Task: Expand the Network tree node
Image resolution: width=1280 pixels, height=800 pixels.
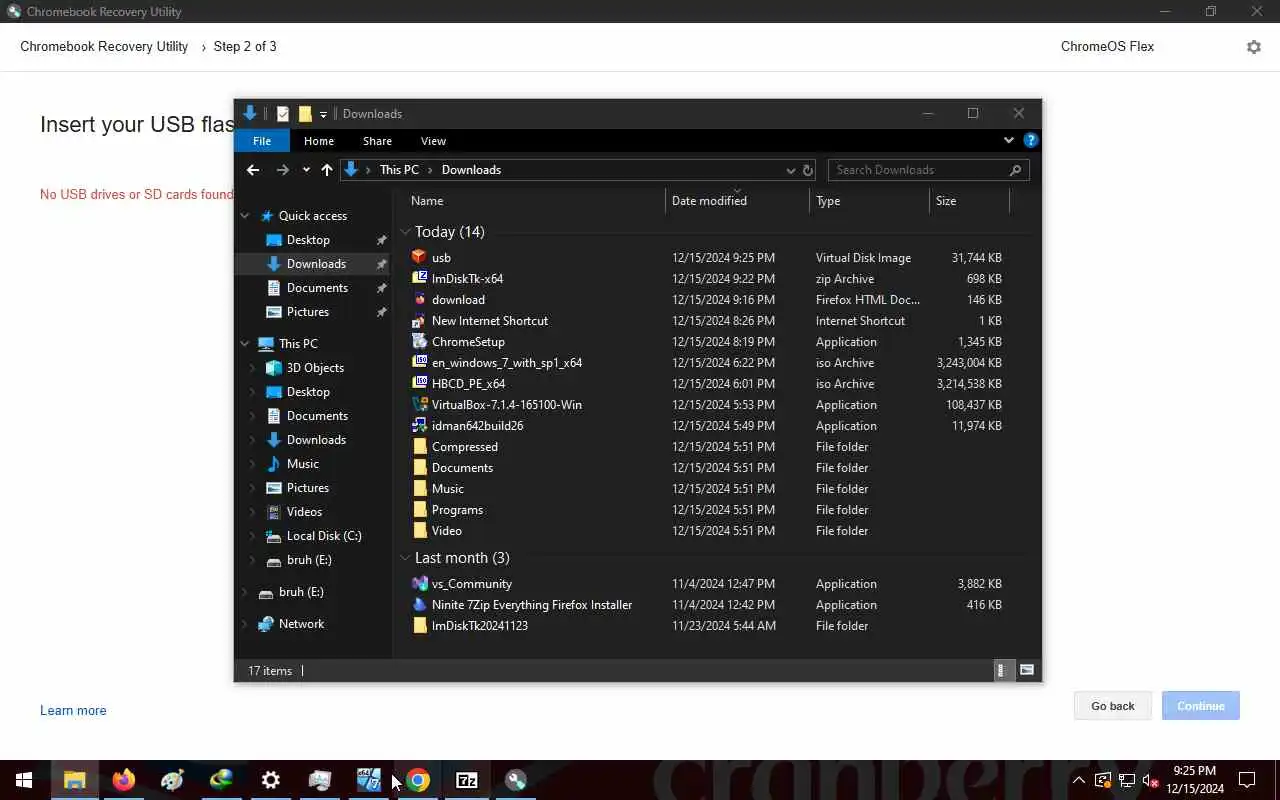Action: tap(245, 624)
